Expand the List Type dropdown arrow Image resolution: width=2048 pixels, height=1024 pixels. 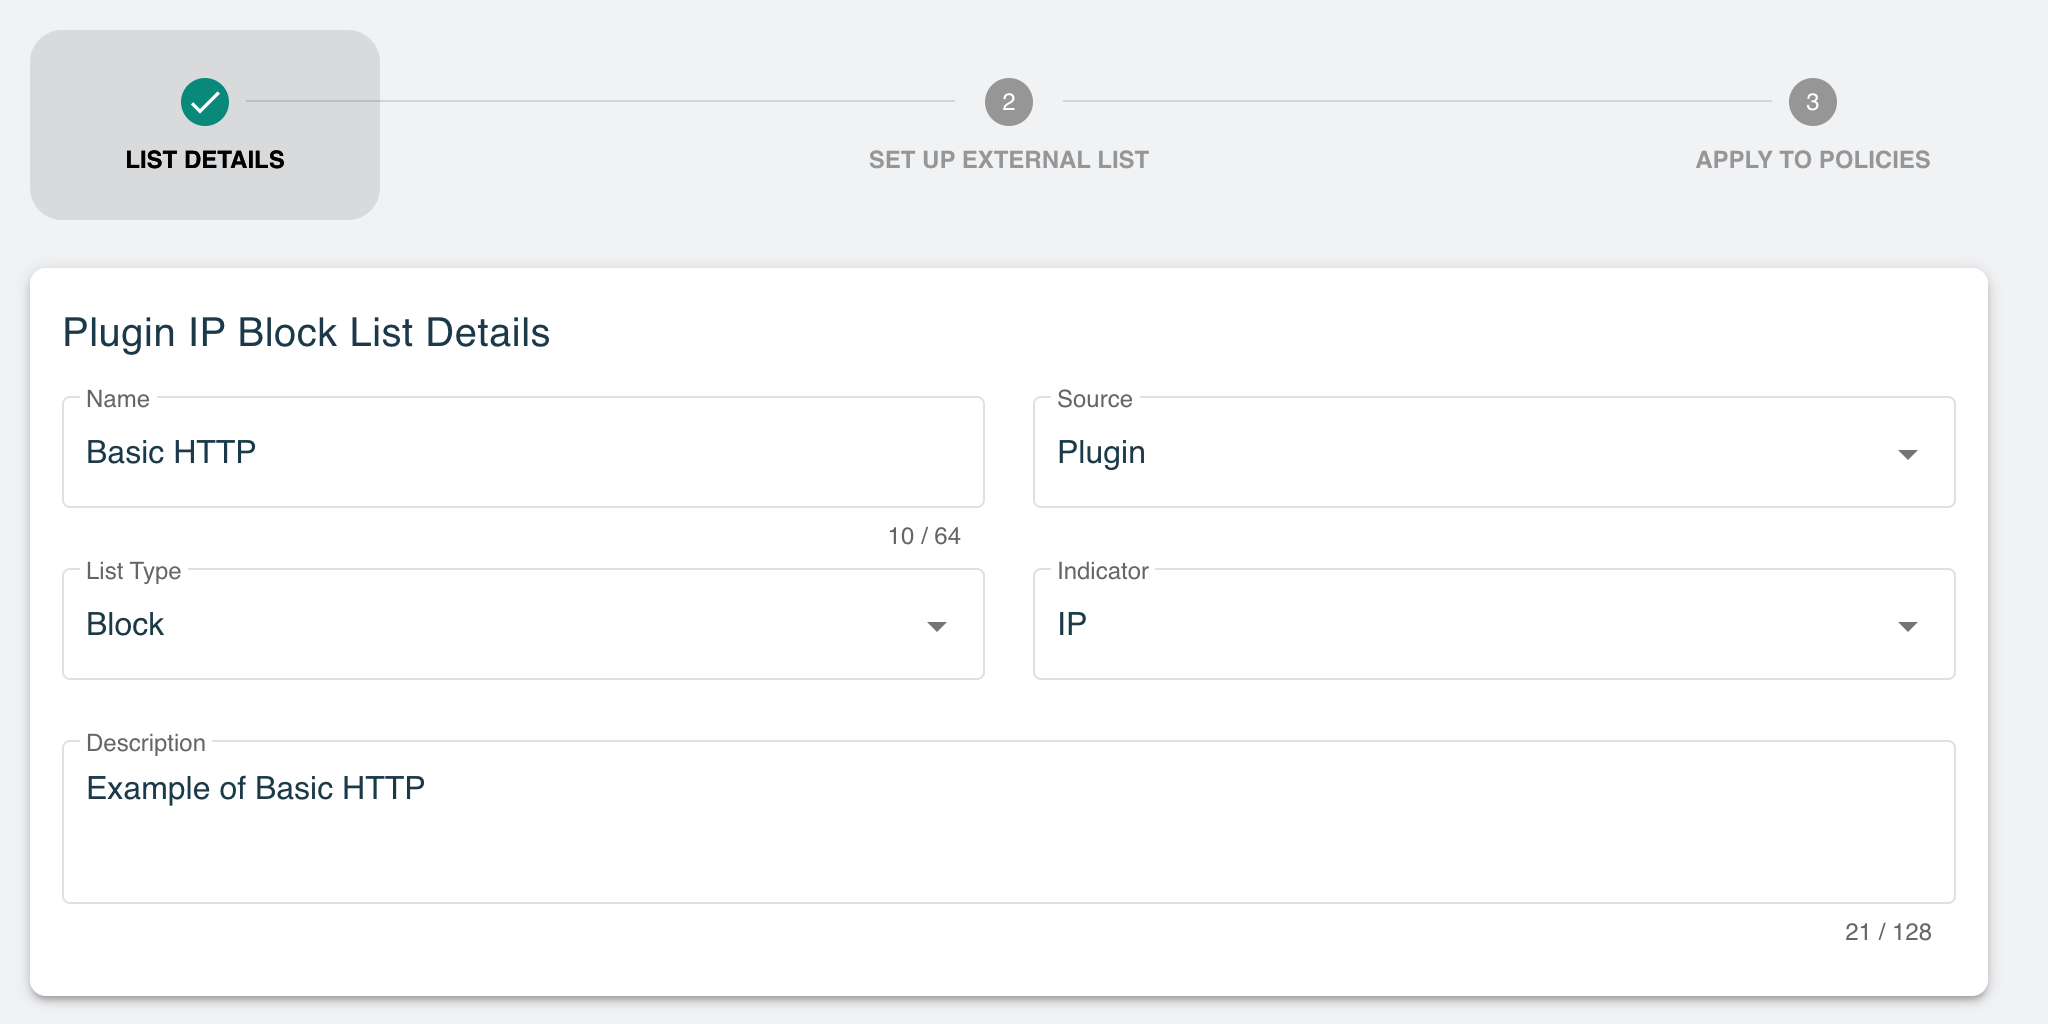click(x=936, y=626)
